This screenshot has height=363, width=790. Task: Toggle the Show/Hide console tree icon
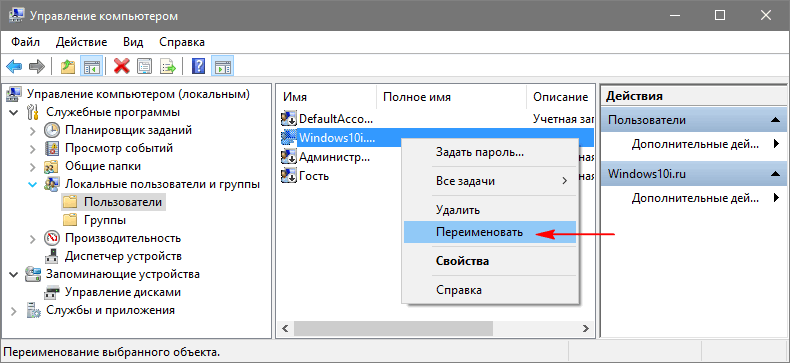[x=92, y=66]
